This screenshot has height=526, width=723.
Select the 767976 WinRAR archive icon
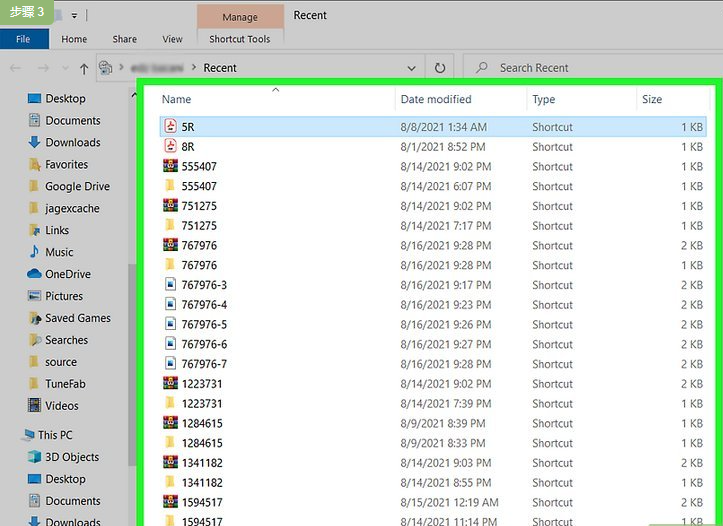171,245
